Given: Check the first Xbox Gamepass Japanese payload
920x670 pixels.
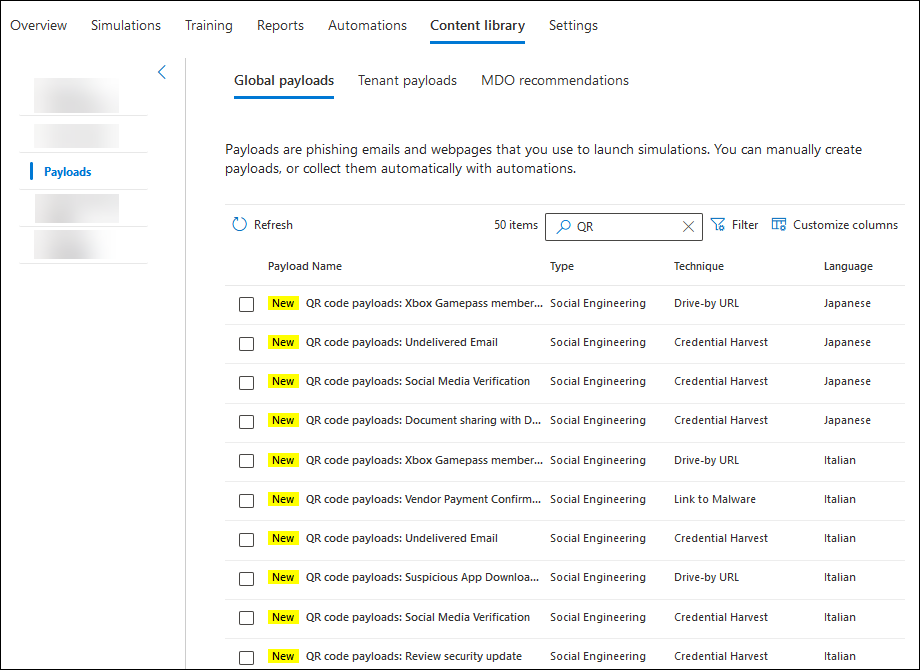Looking at the screenshot, I should coord(246,304).
